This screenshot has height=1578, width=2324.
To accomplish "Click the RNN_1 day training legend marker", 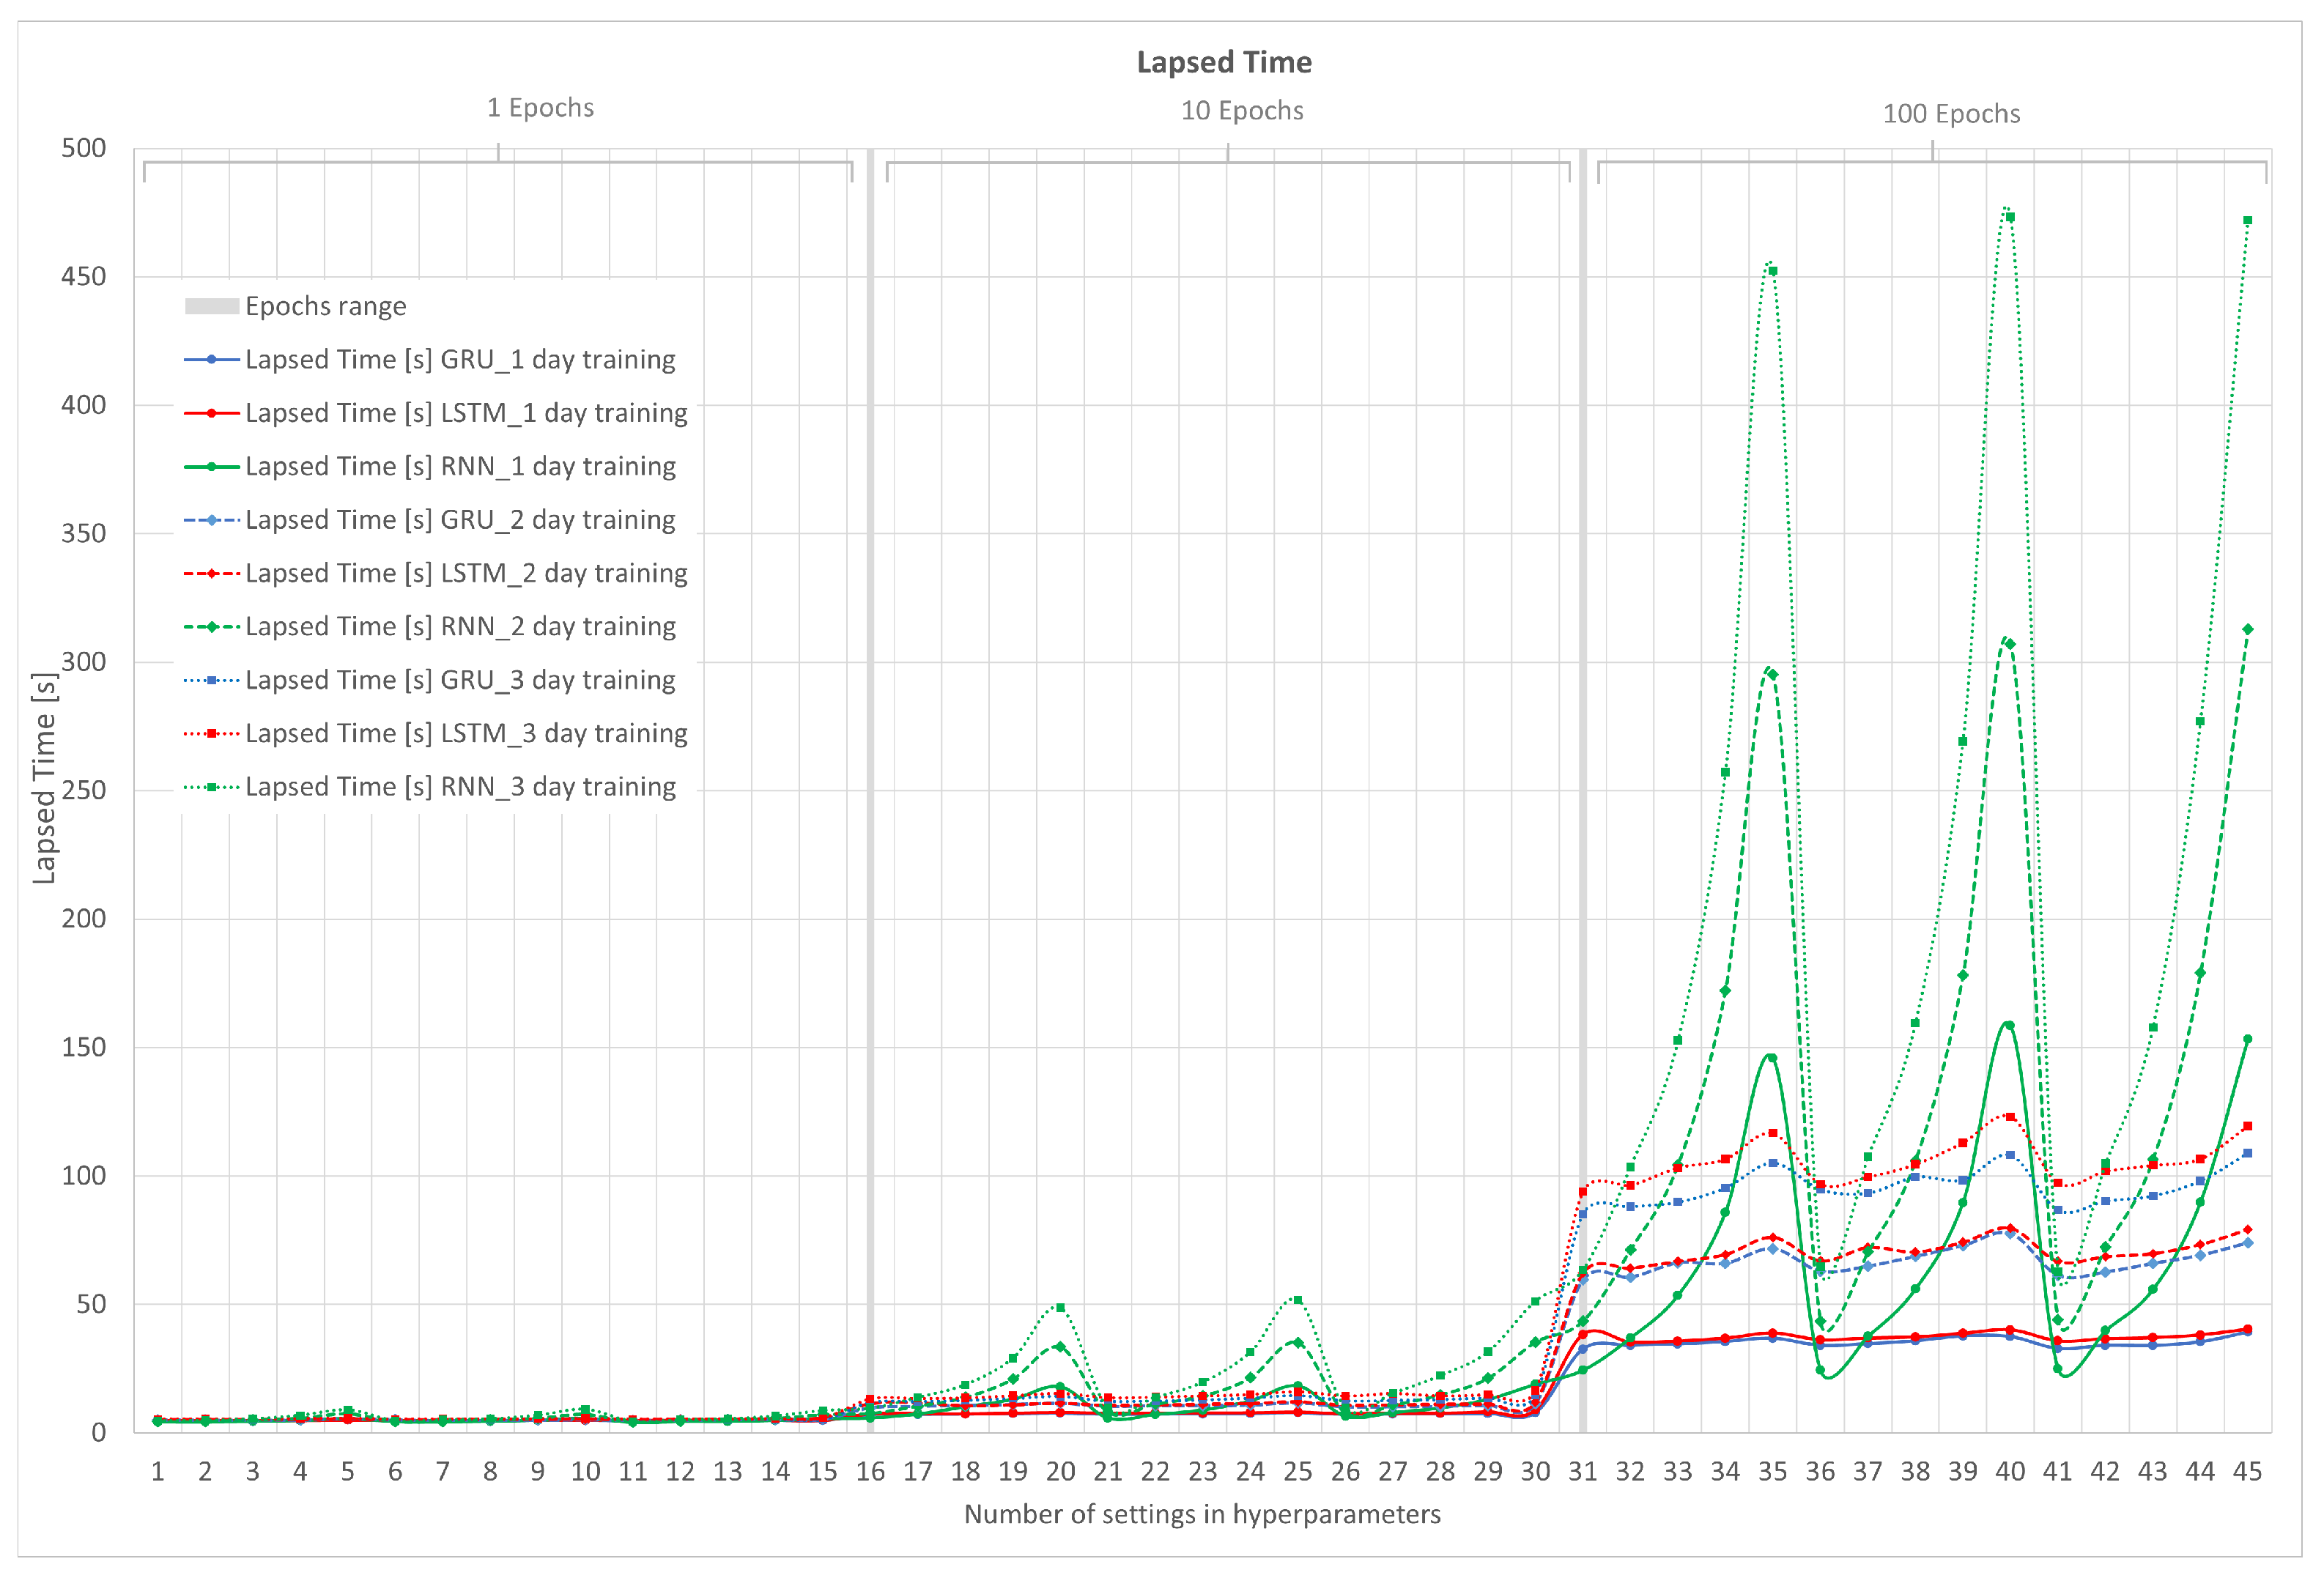I will coord(211,466).
